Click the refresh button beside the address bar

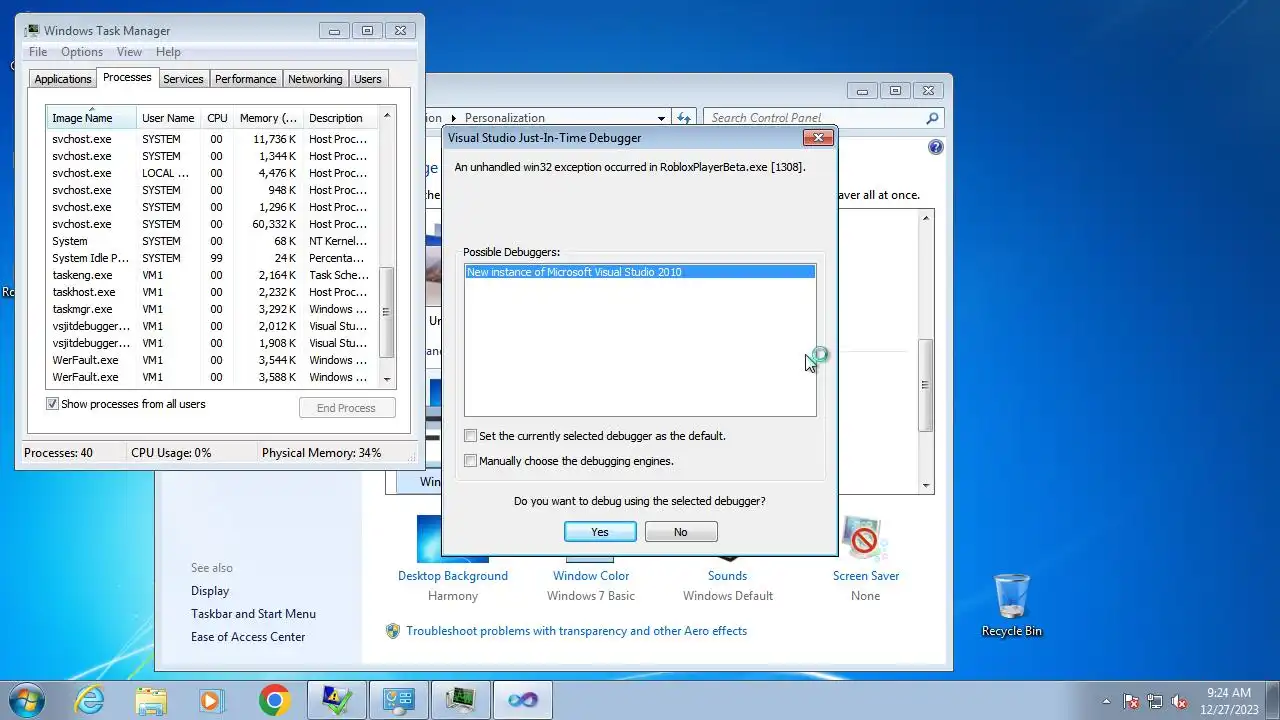pos(684,117)
